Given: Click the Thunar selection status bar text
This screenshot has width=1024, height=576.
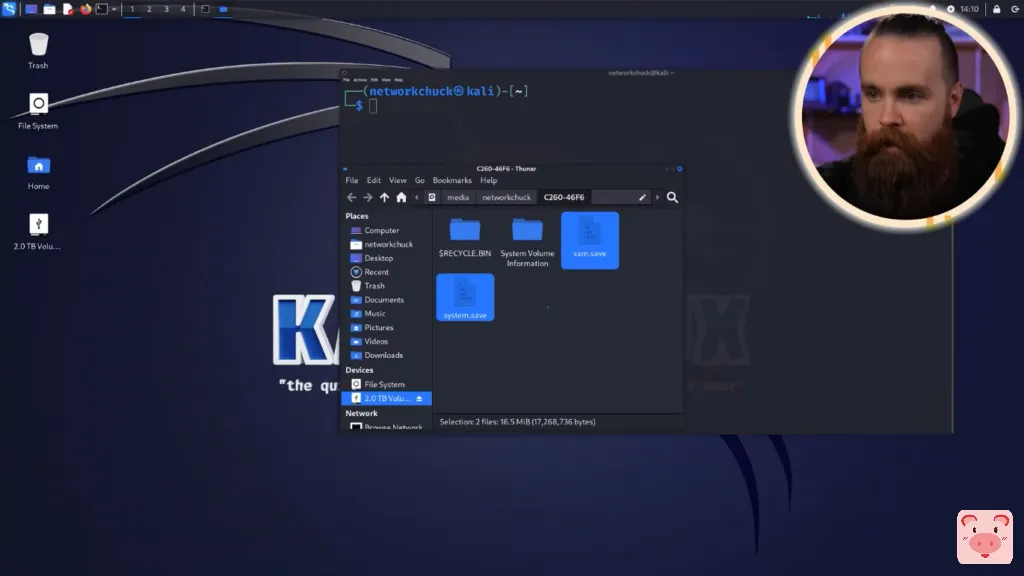Looking at the screenshot, I should pyautogui.click(x=517, y=422).
